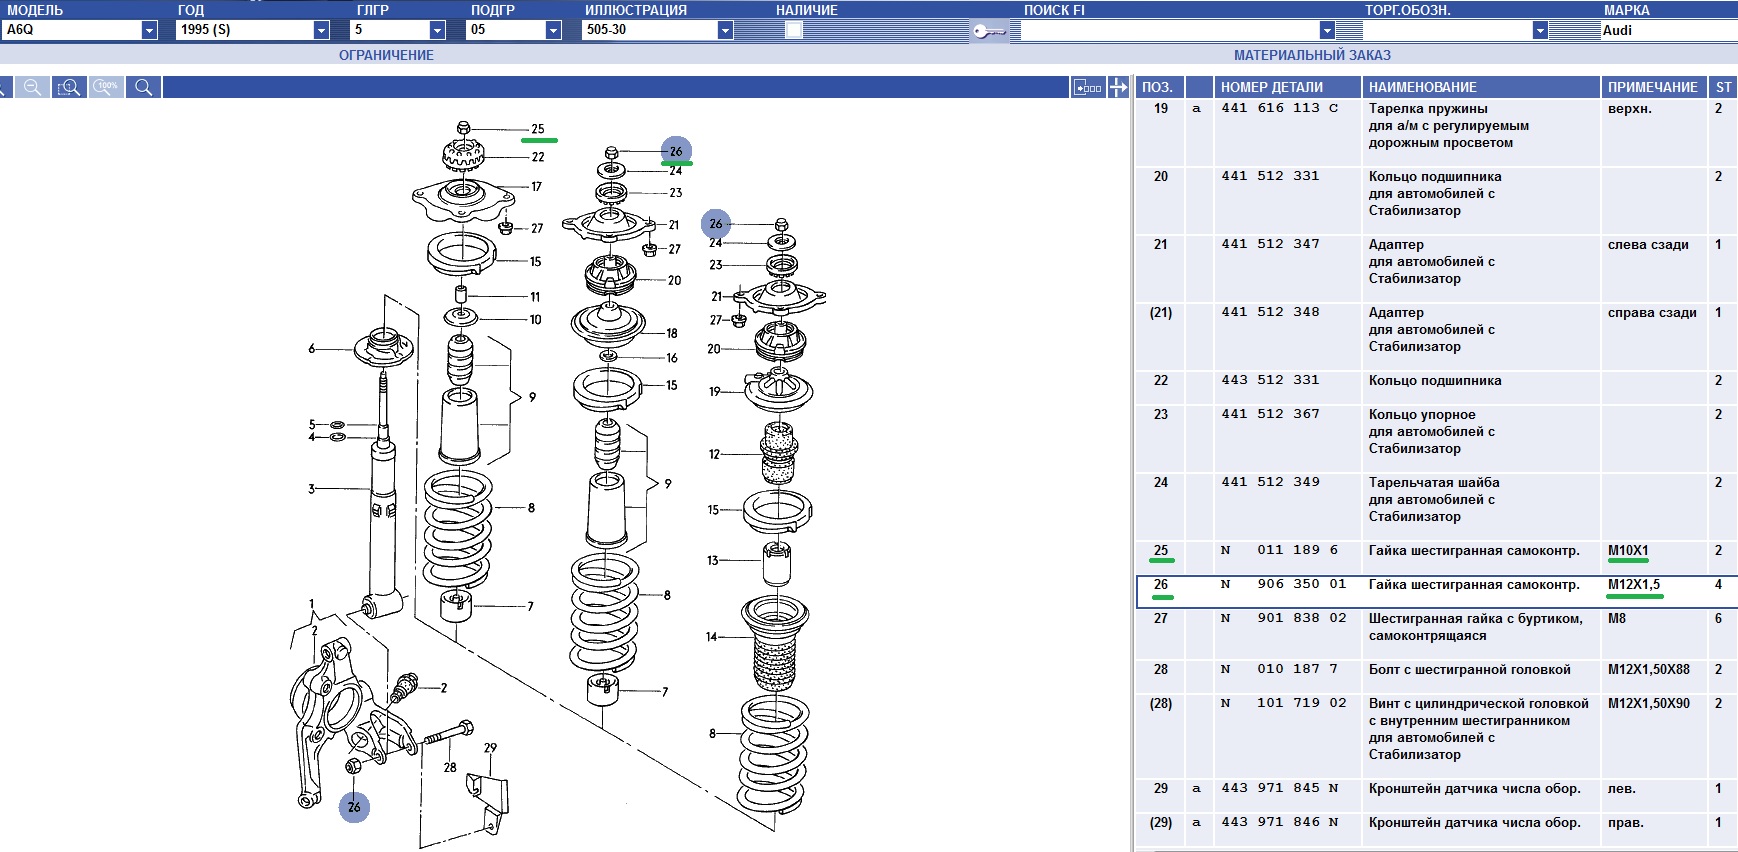The height and width of the screenshot is (852, 1738).
Task: Open the ИЛЛЮСТРАЦИЯ dropdown showing 505-30
Action: pyautogui.click(x=725, y=30)
